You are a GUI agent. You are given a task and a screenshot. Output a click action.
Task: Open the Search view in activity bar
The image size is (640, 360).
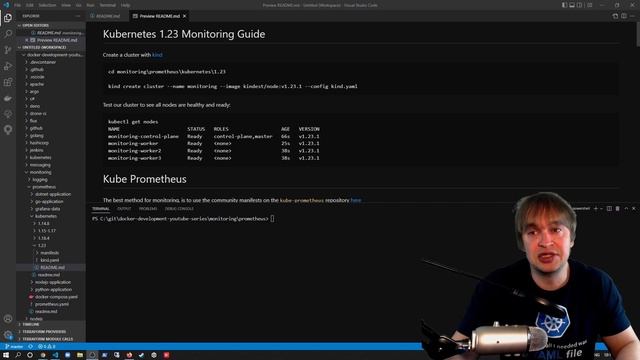pyautogui.click(x=8, y=34)
